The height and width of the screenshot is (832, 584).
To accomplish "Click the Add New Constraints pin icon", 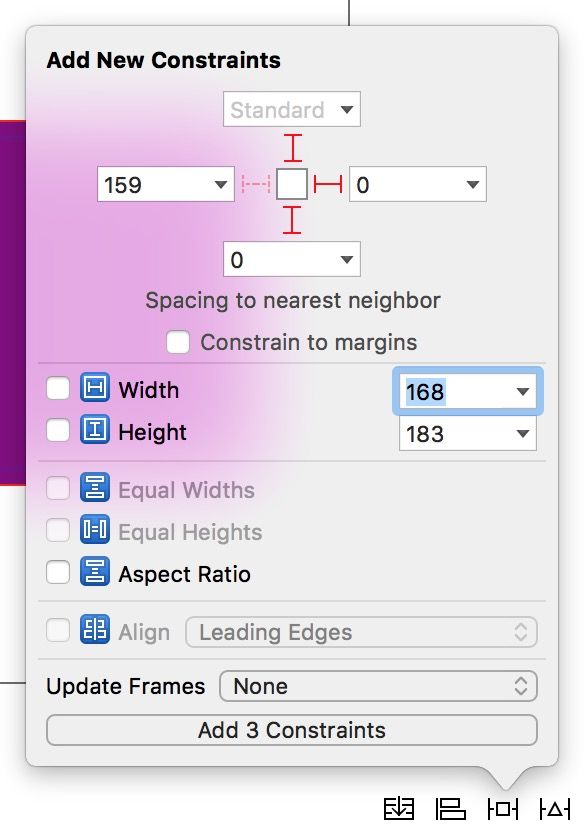I will 502,809.
